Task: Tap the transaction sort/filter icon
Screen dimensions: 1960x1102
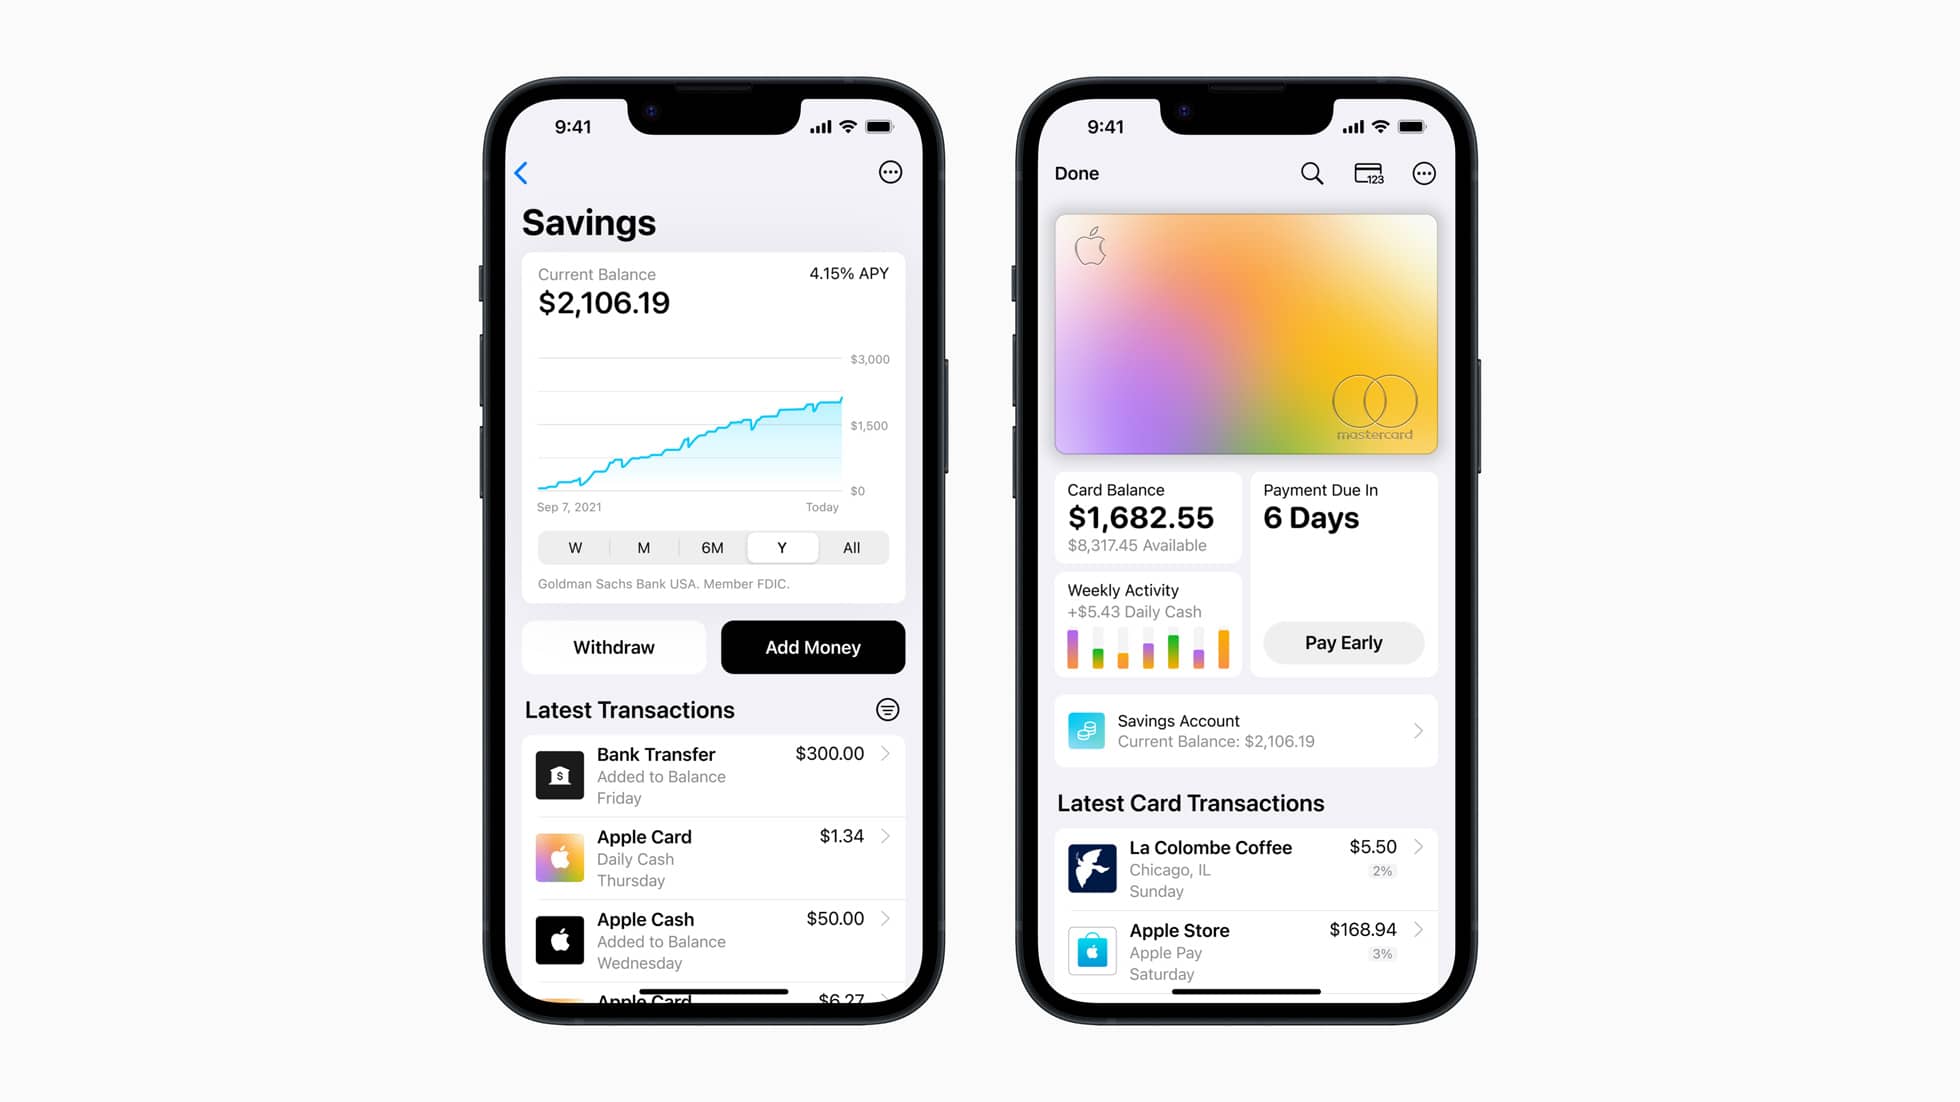Action: tap(886, 710)
